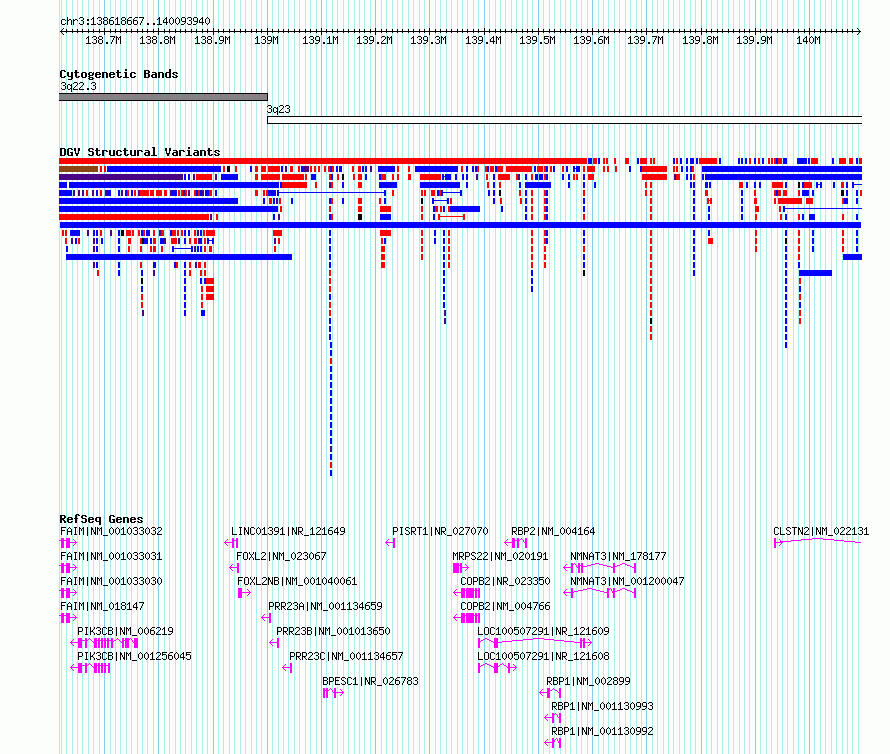Open COPB2|NR_023350 gene label
Screen dimensions: 890x754
click(x=505, y=581)
